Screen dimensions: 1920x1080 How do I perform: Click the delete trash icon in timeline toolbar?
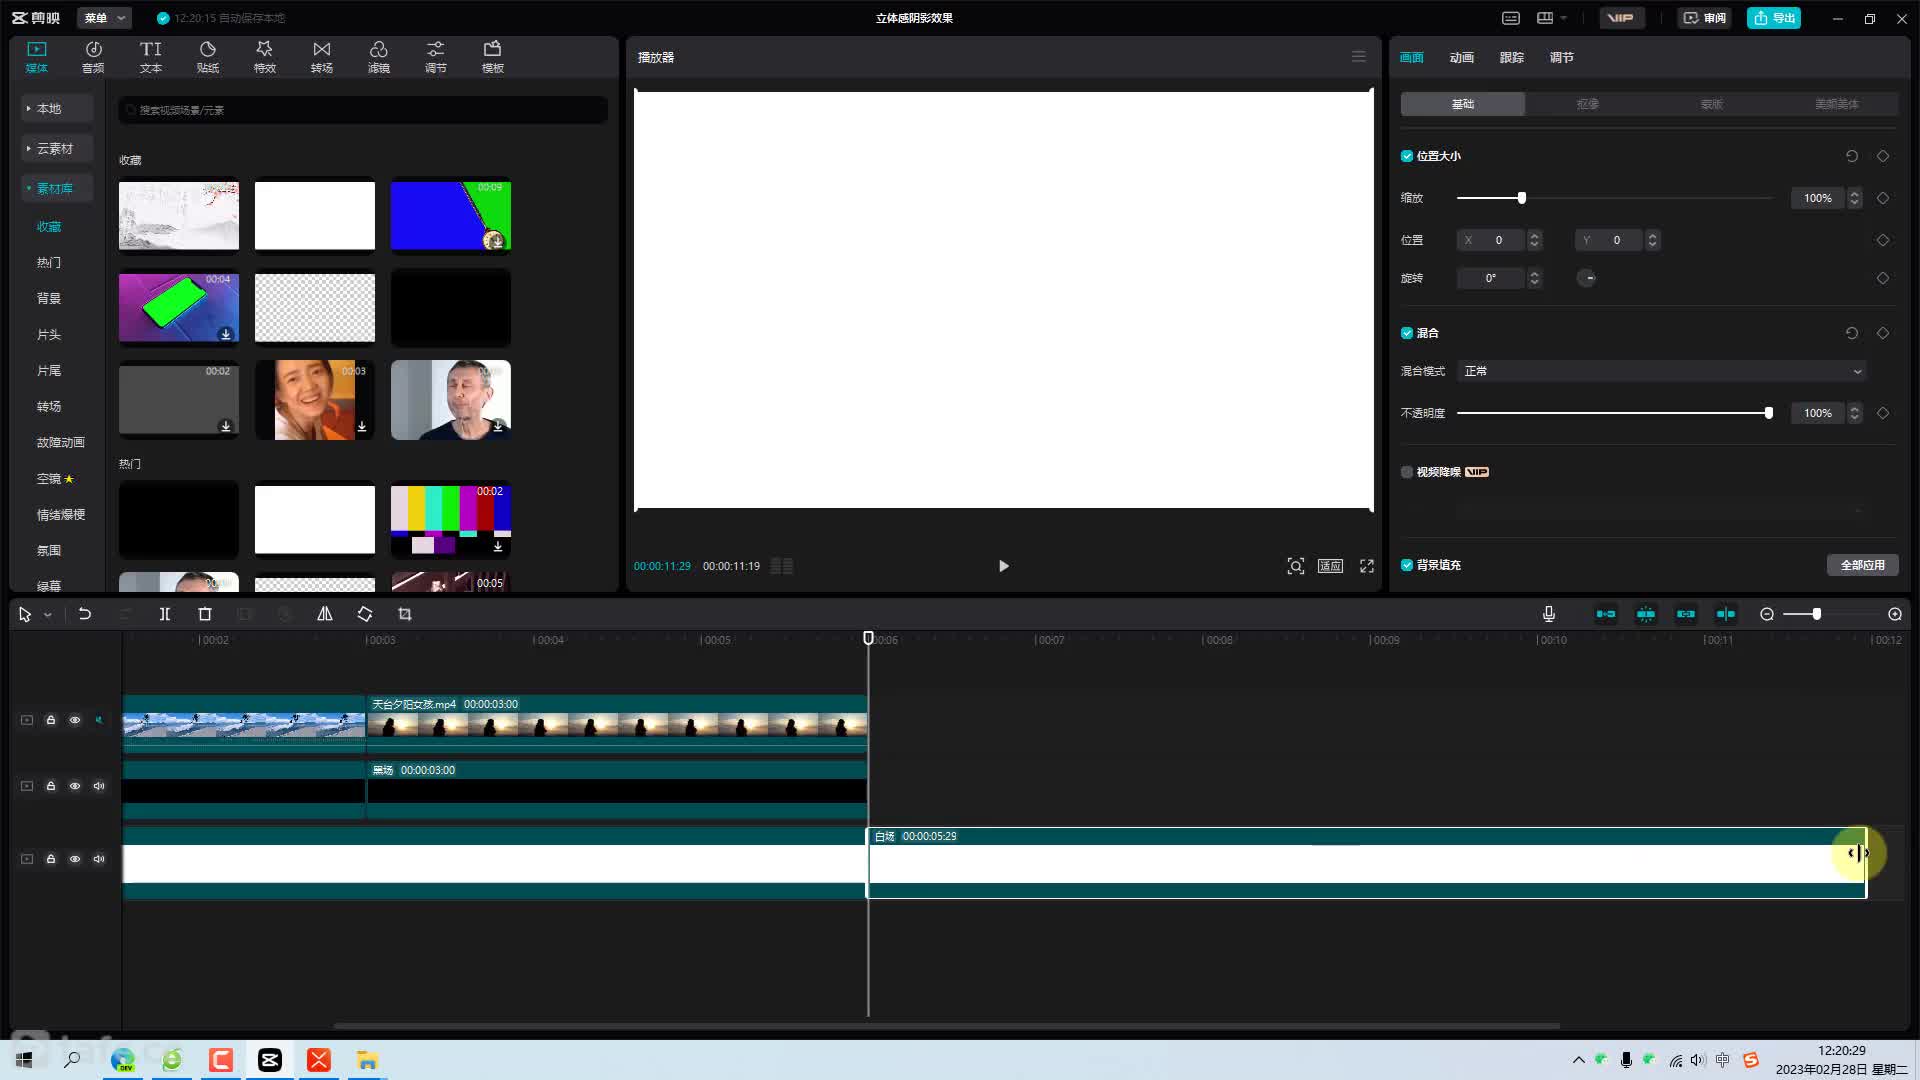(205, 614)
